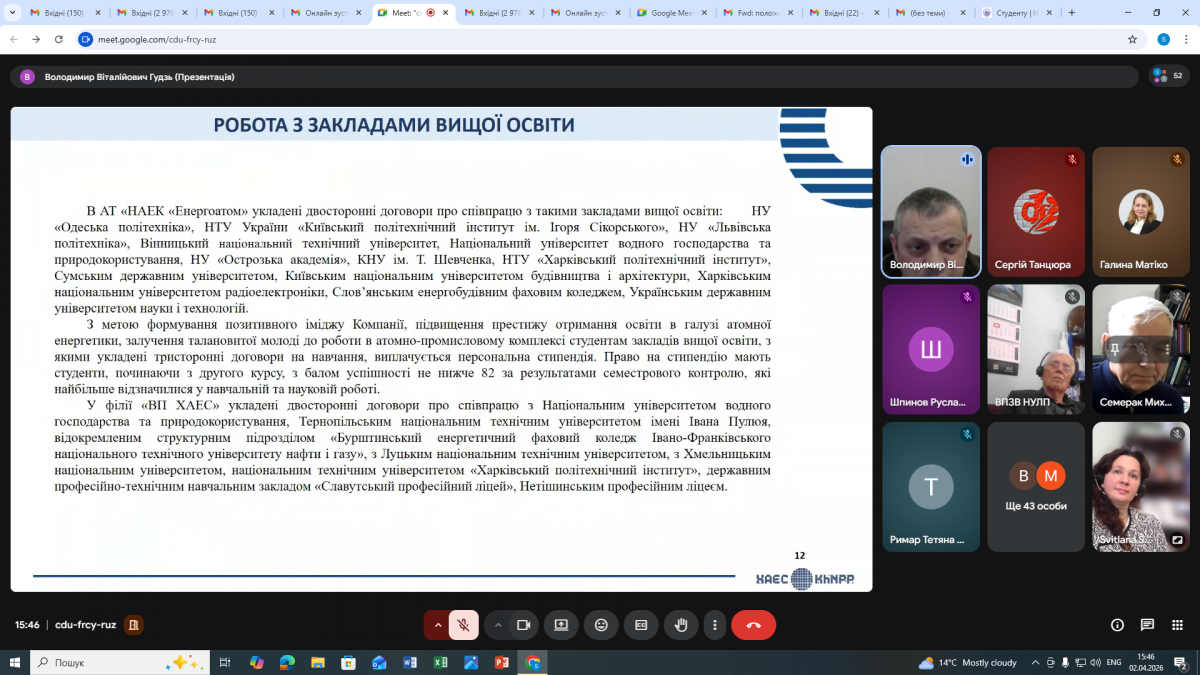Image resolution: width=1200 pixels, height=675 pixels.
Task: Select Володимир speaker video tile
Action: 931,211
